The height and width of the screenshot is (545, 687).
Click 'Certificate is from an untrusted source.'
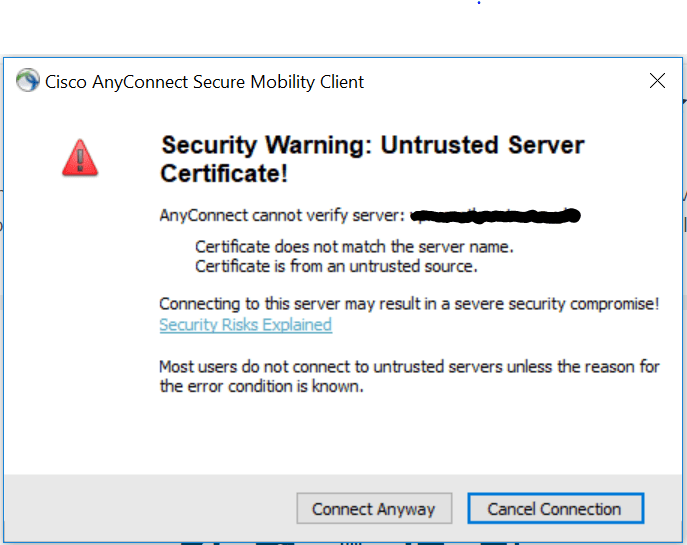tap(336, 266)
